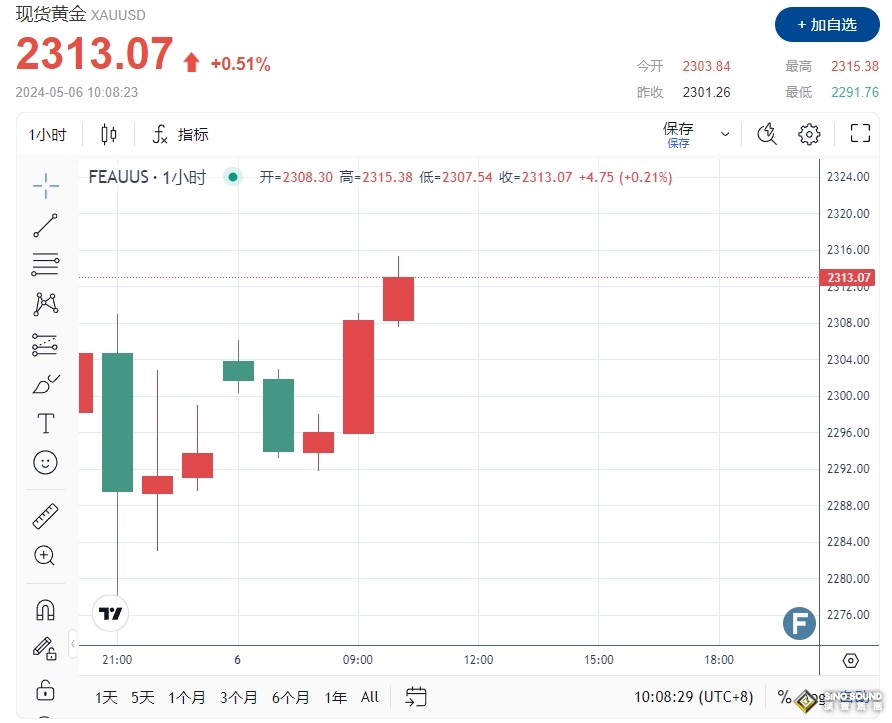Enable magnet snapping mode
This screenshot has height=723, width=892.
pos(45,609)
